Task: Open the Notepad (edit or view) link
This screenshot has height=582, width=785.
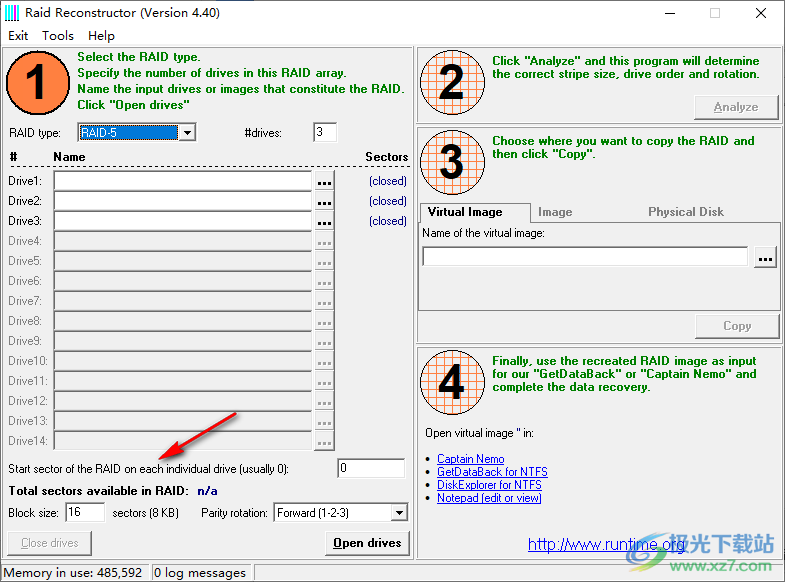Action: tap(489, 498)
